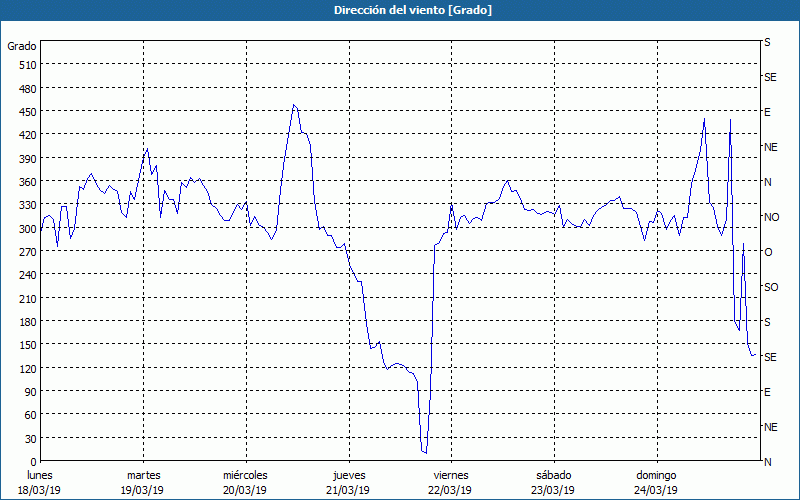Click the "miércoles" day label
Image resolution: width=800 pixels, height=500 pixels.
point(245,475)
